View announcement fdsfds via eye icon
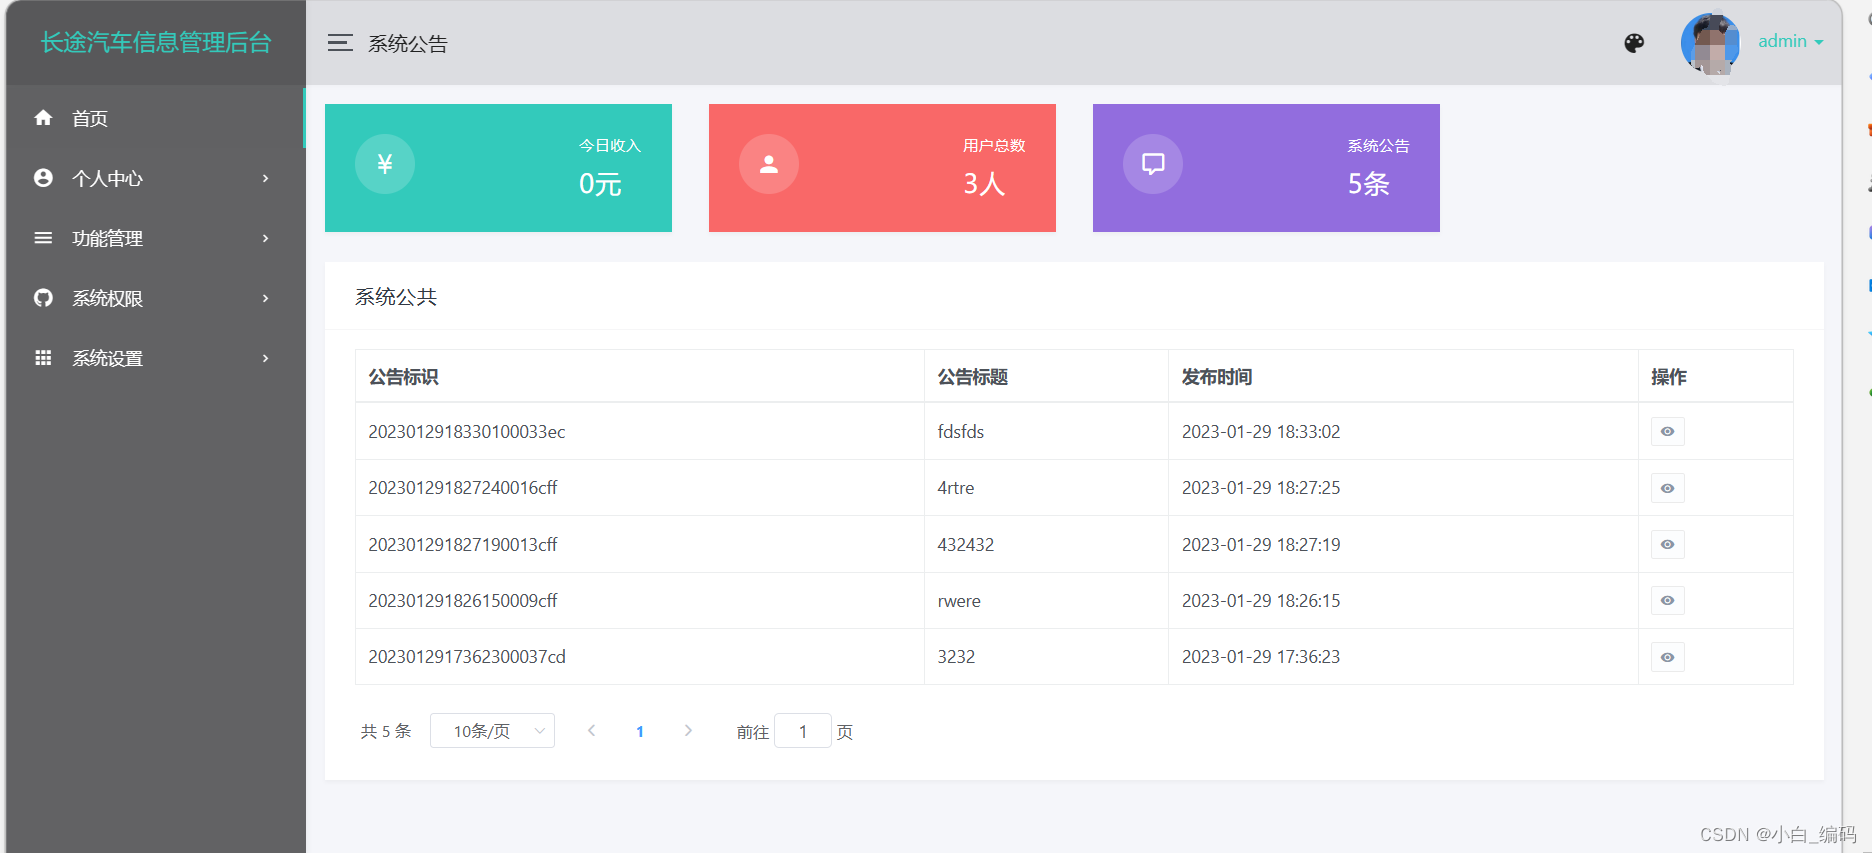The image size is (1872, 853). pos(1668,431)
